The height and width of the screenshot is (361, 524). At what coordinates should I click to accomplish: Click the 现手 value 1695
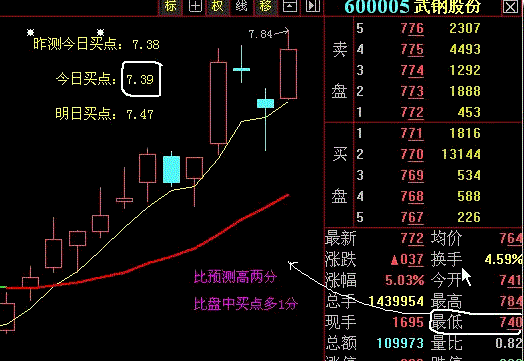point(408,323)
